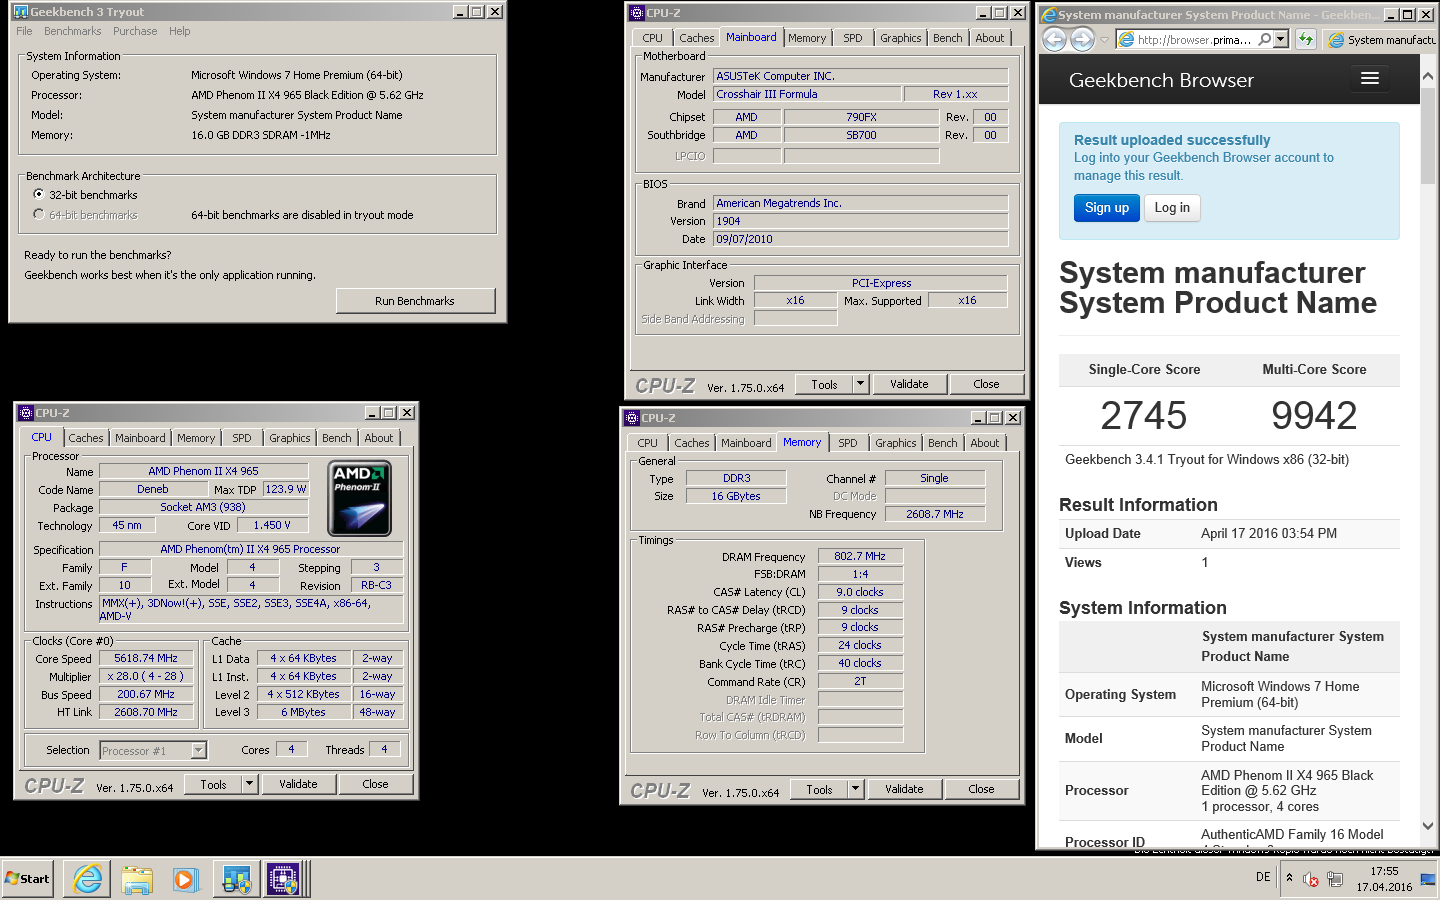Click the CPU-Z CPU window title icon

tap(26, 413)
